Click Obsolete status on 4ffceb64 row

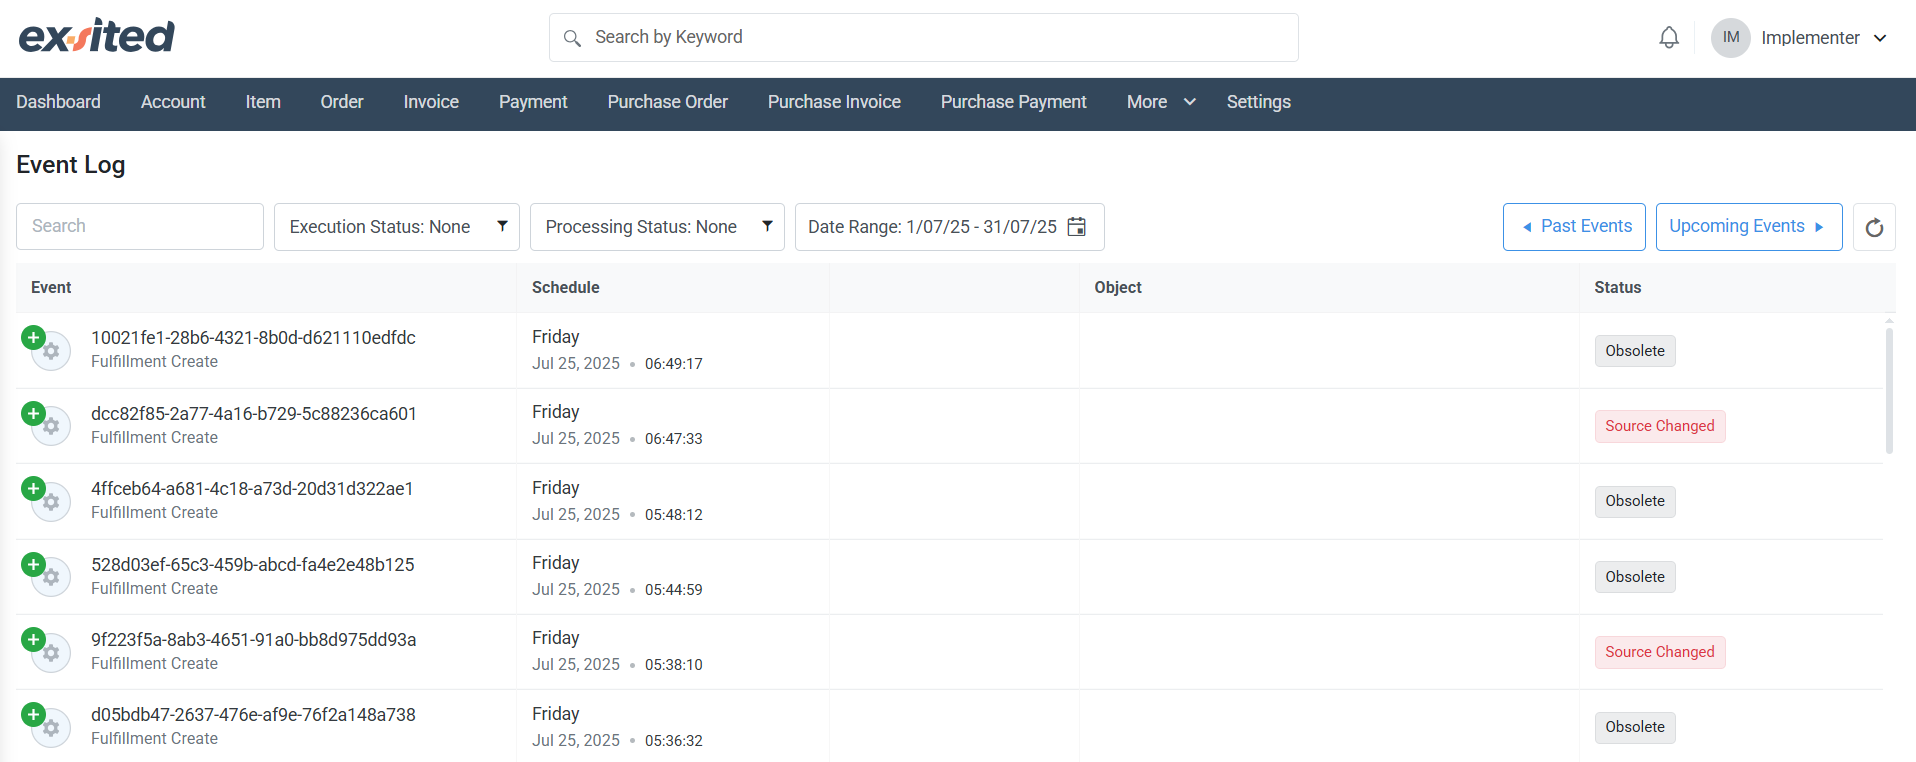tap(1635, 501)
